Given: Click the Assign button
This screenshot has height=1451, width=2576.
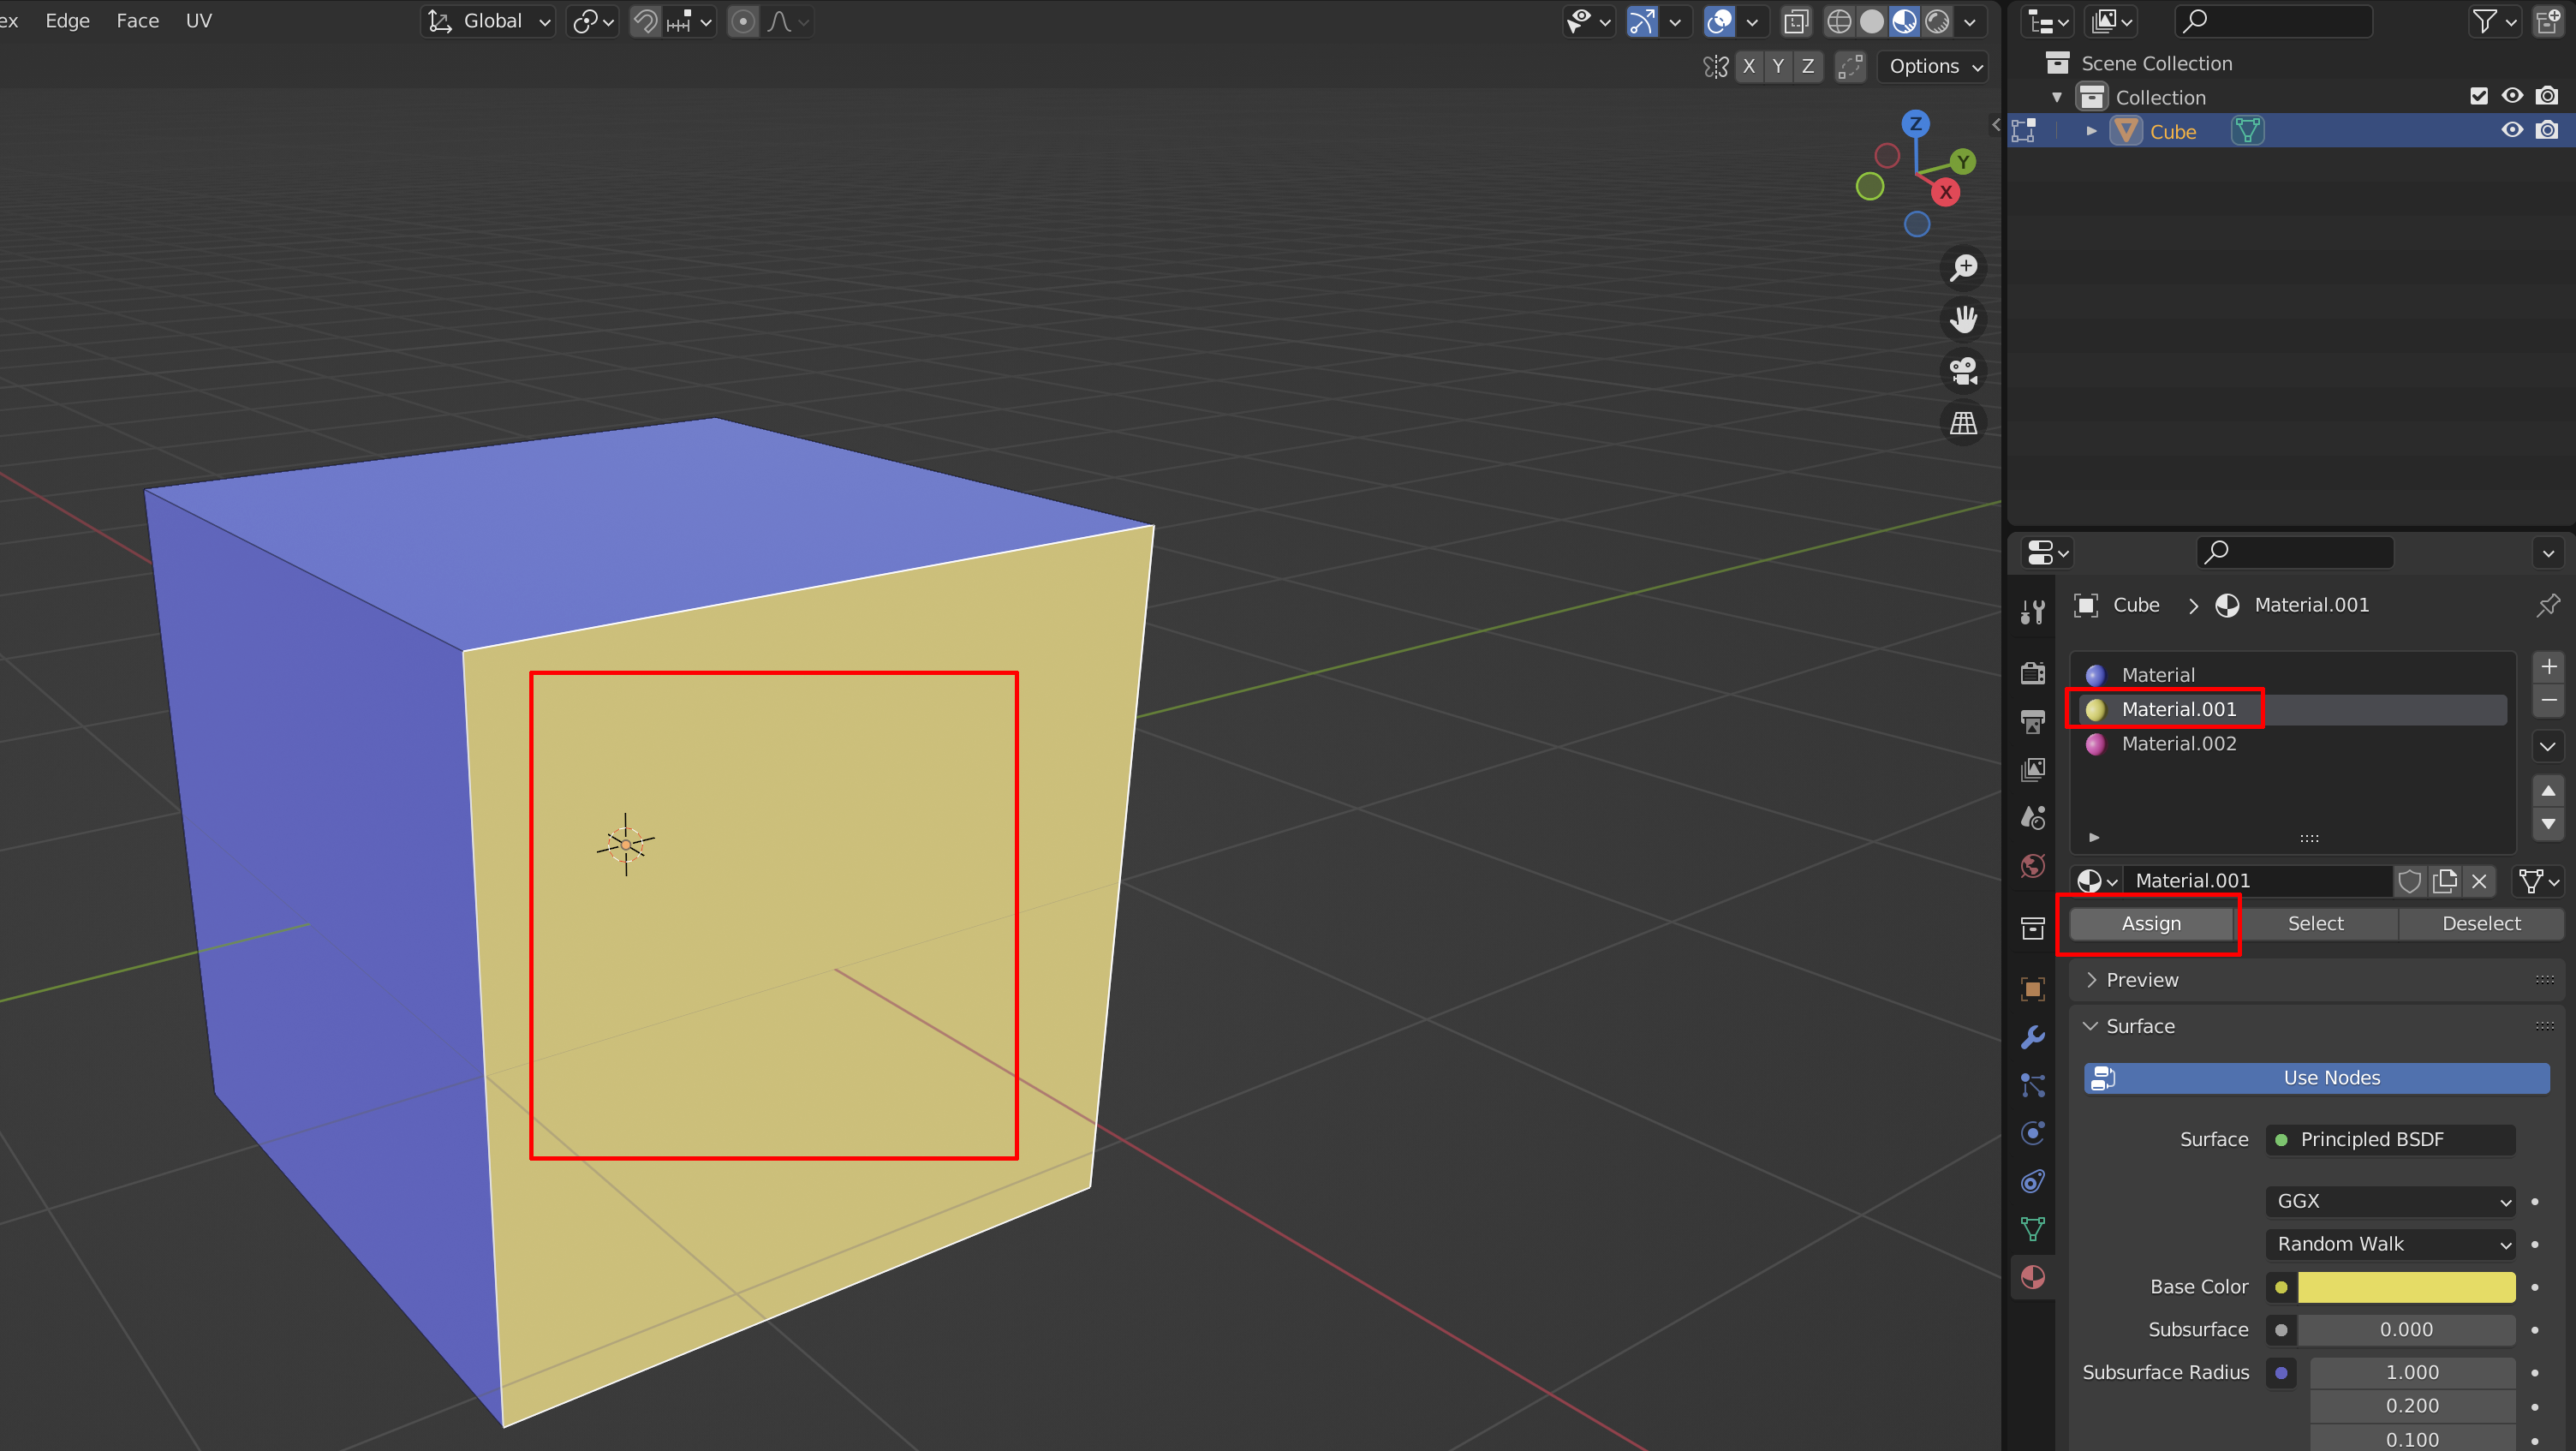Looking at the screenshot, I should pyautogui.click(x=2151, y=924).
